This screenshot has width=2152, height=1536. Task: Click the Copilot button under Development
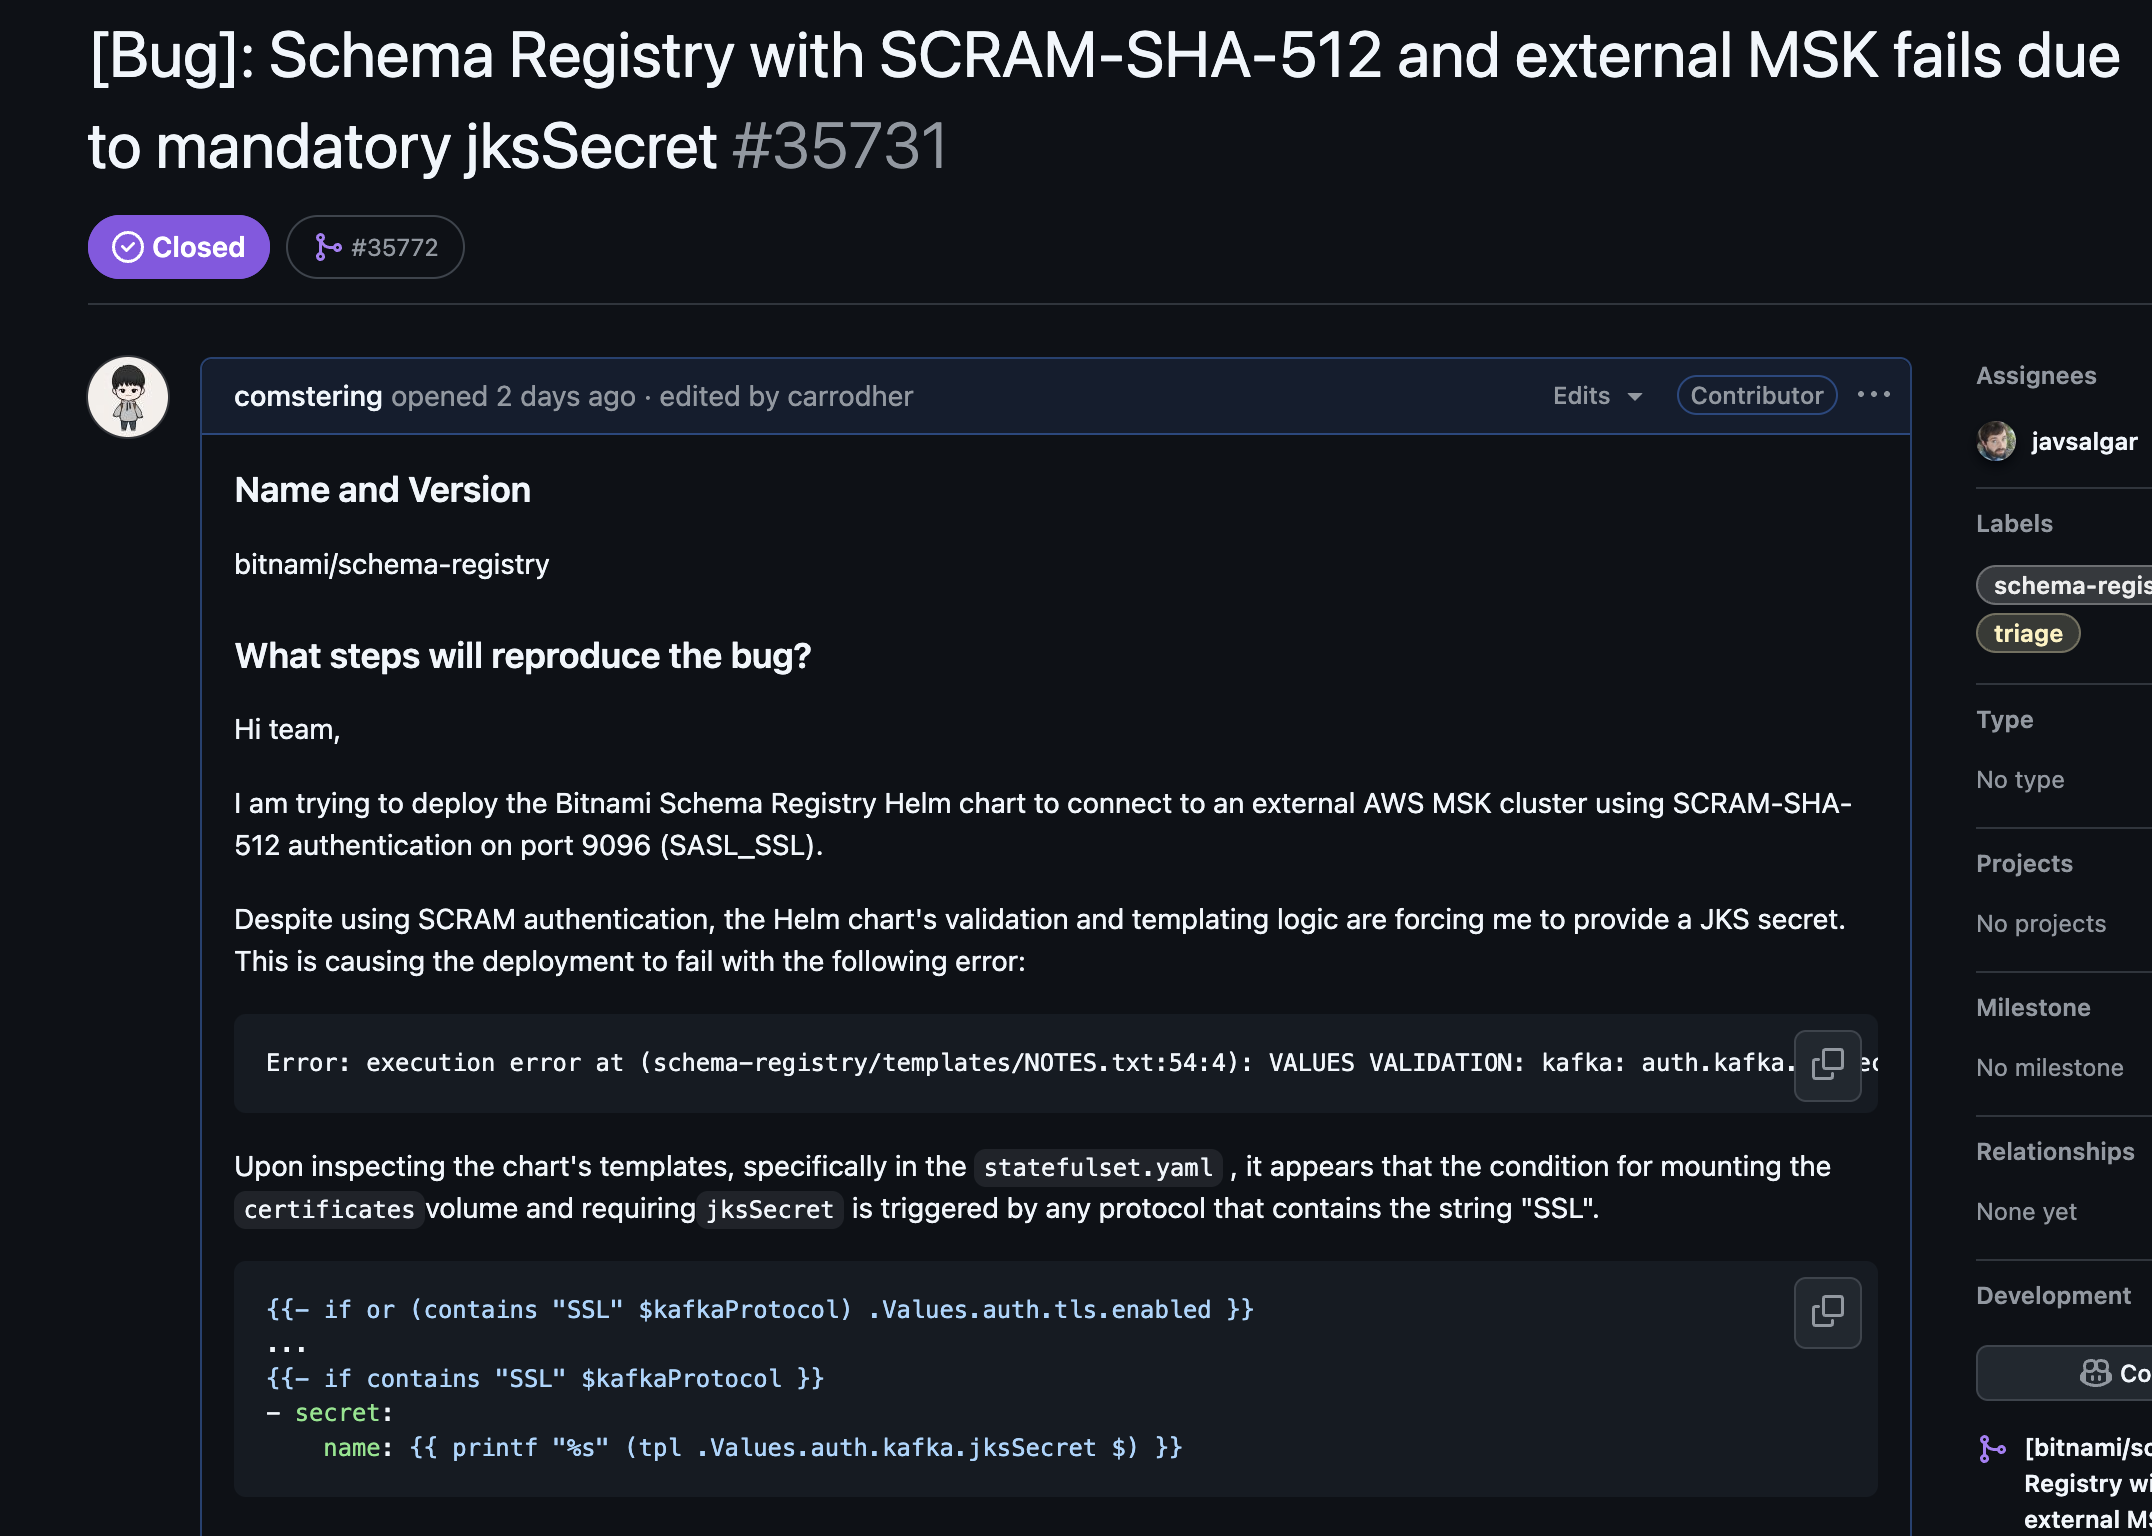tap(2066, 1373)
